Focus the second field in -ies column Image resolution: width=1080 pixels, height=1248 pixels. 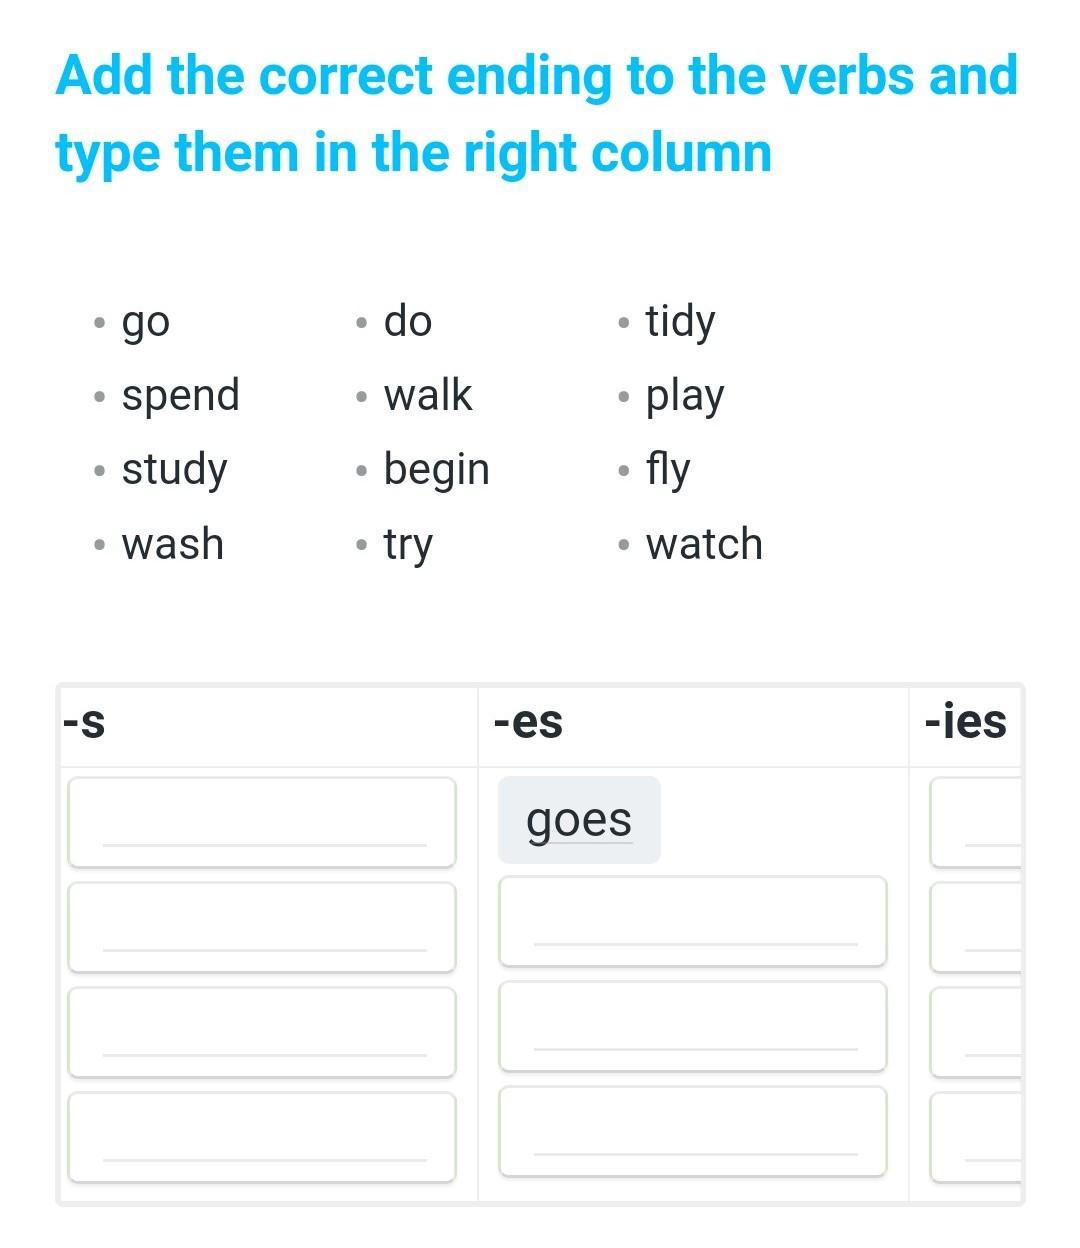(977, 927)
